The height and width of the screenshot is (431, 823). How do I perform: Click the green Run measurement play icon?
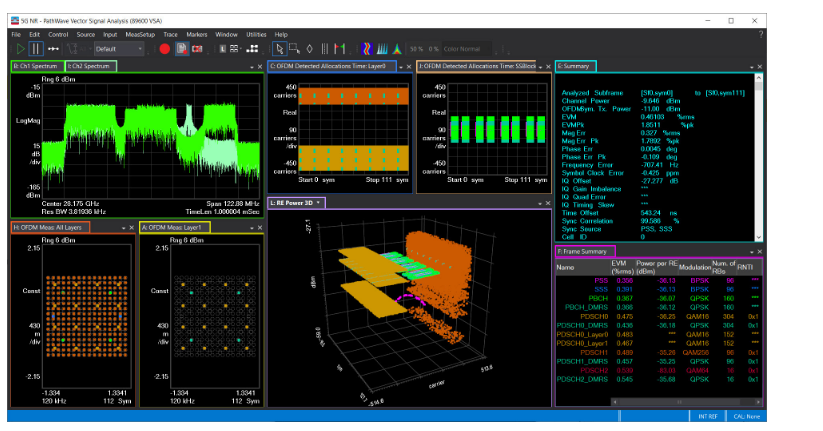point(20,48)
